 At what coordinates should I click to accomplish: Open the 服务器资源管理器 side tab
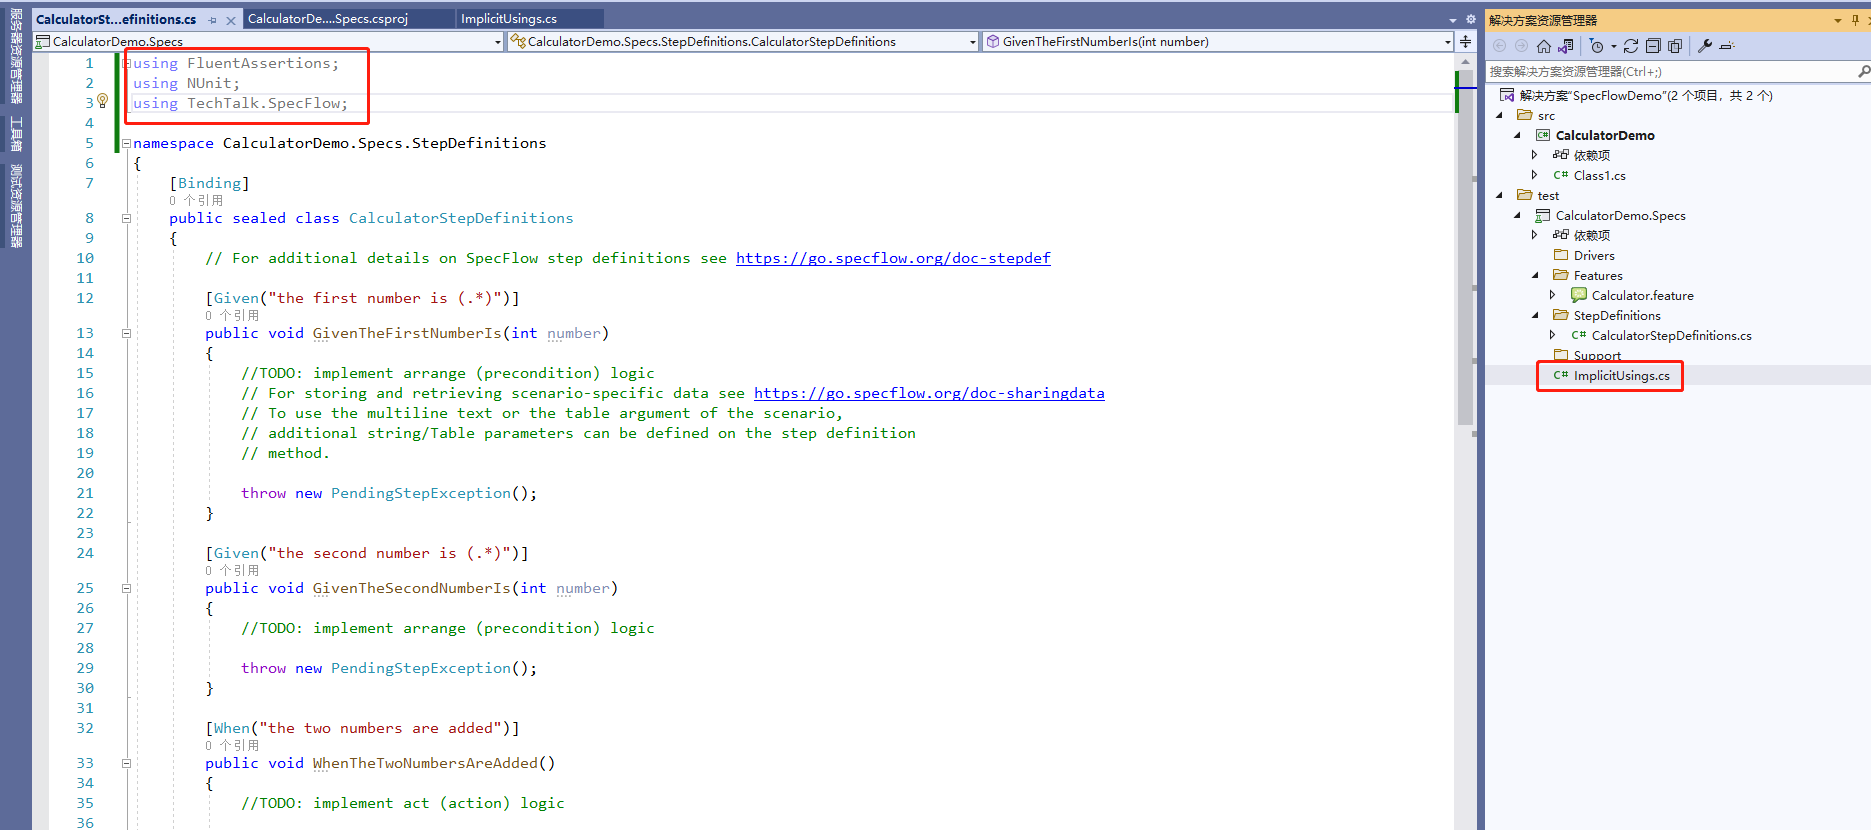click(16, 56)
